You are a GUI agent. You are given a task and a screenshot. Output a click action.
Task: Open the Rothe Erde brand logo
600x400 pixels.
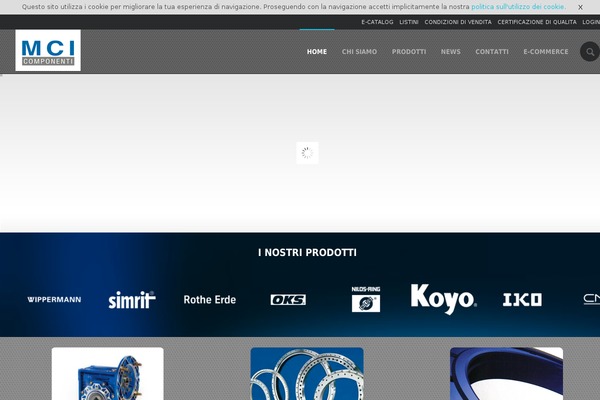point(210,299)
